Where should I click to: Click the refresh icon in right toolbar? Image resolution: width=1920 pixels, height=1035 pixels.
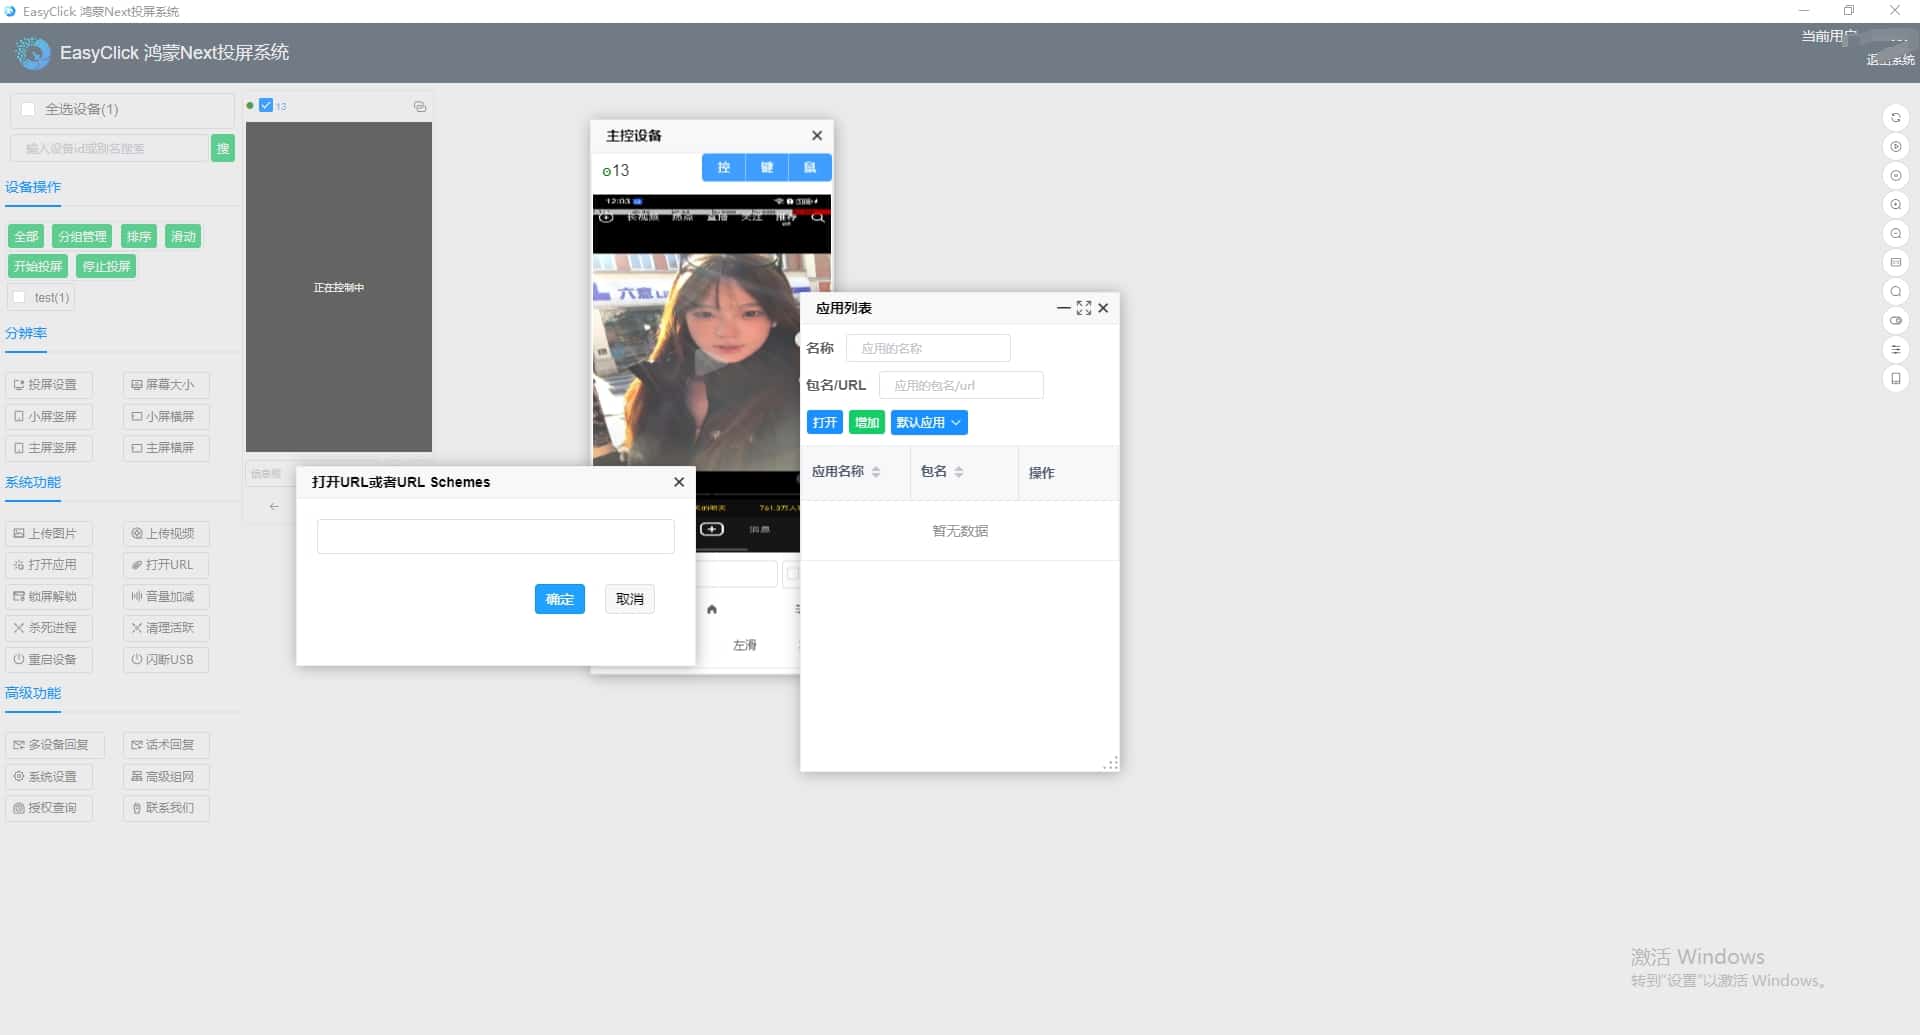coord(1895,118)
